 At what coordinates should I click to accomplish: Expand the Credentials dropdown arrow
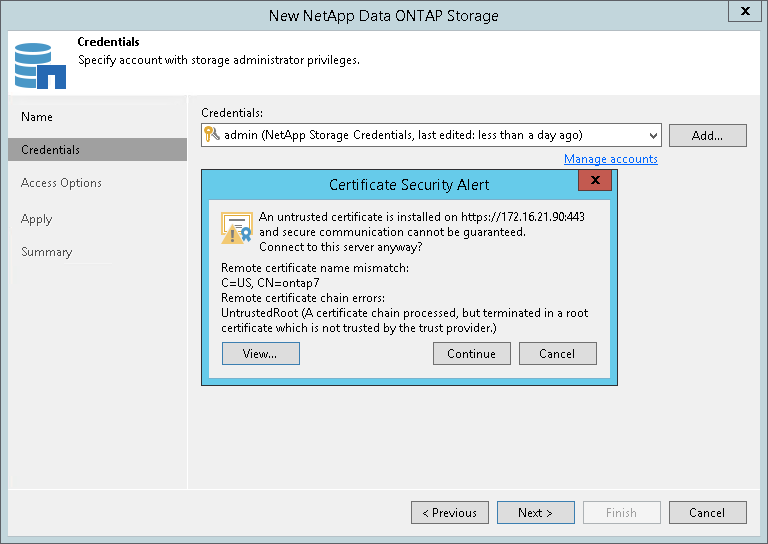click(653, 135)
